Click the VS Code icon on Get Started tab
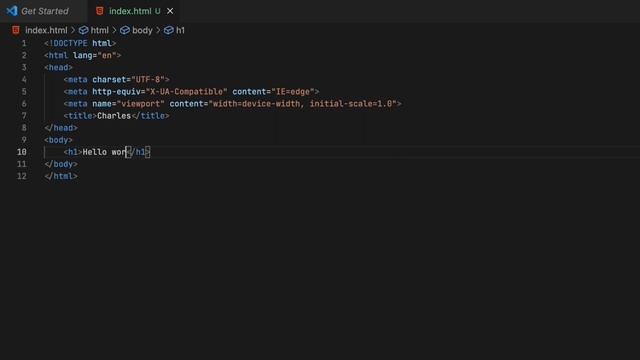640x360 pixels. coord(12,11)
